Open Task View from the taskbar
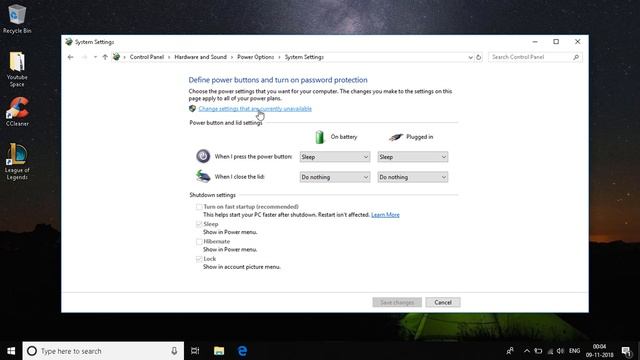 point(195,351)
